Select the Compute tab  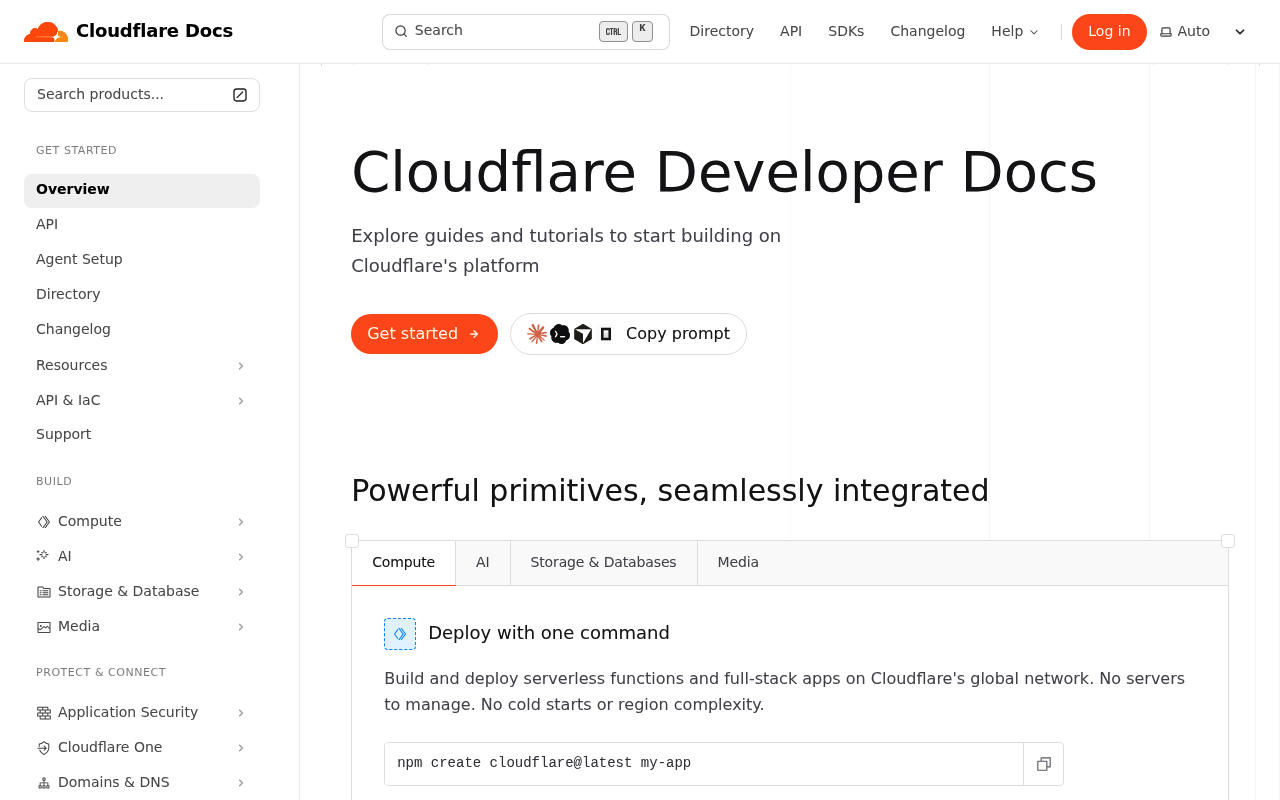point(404,563)
